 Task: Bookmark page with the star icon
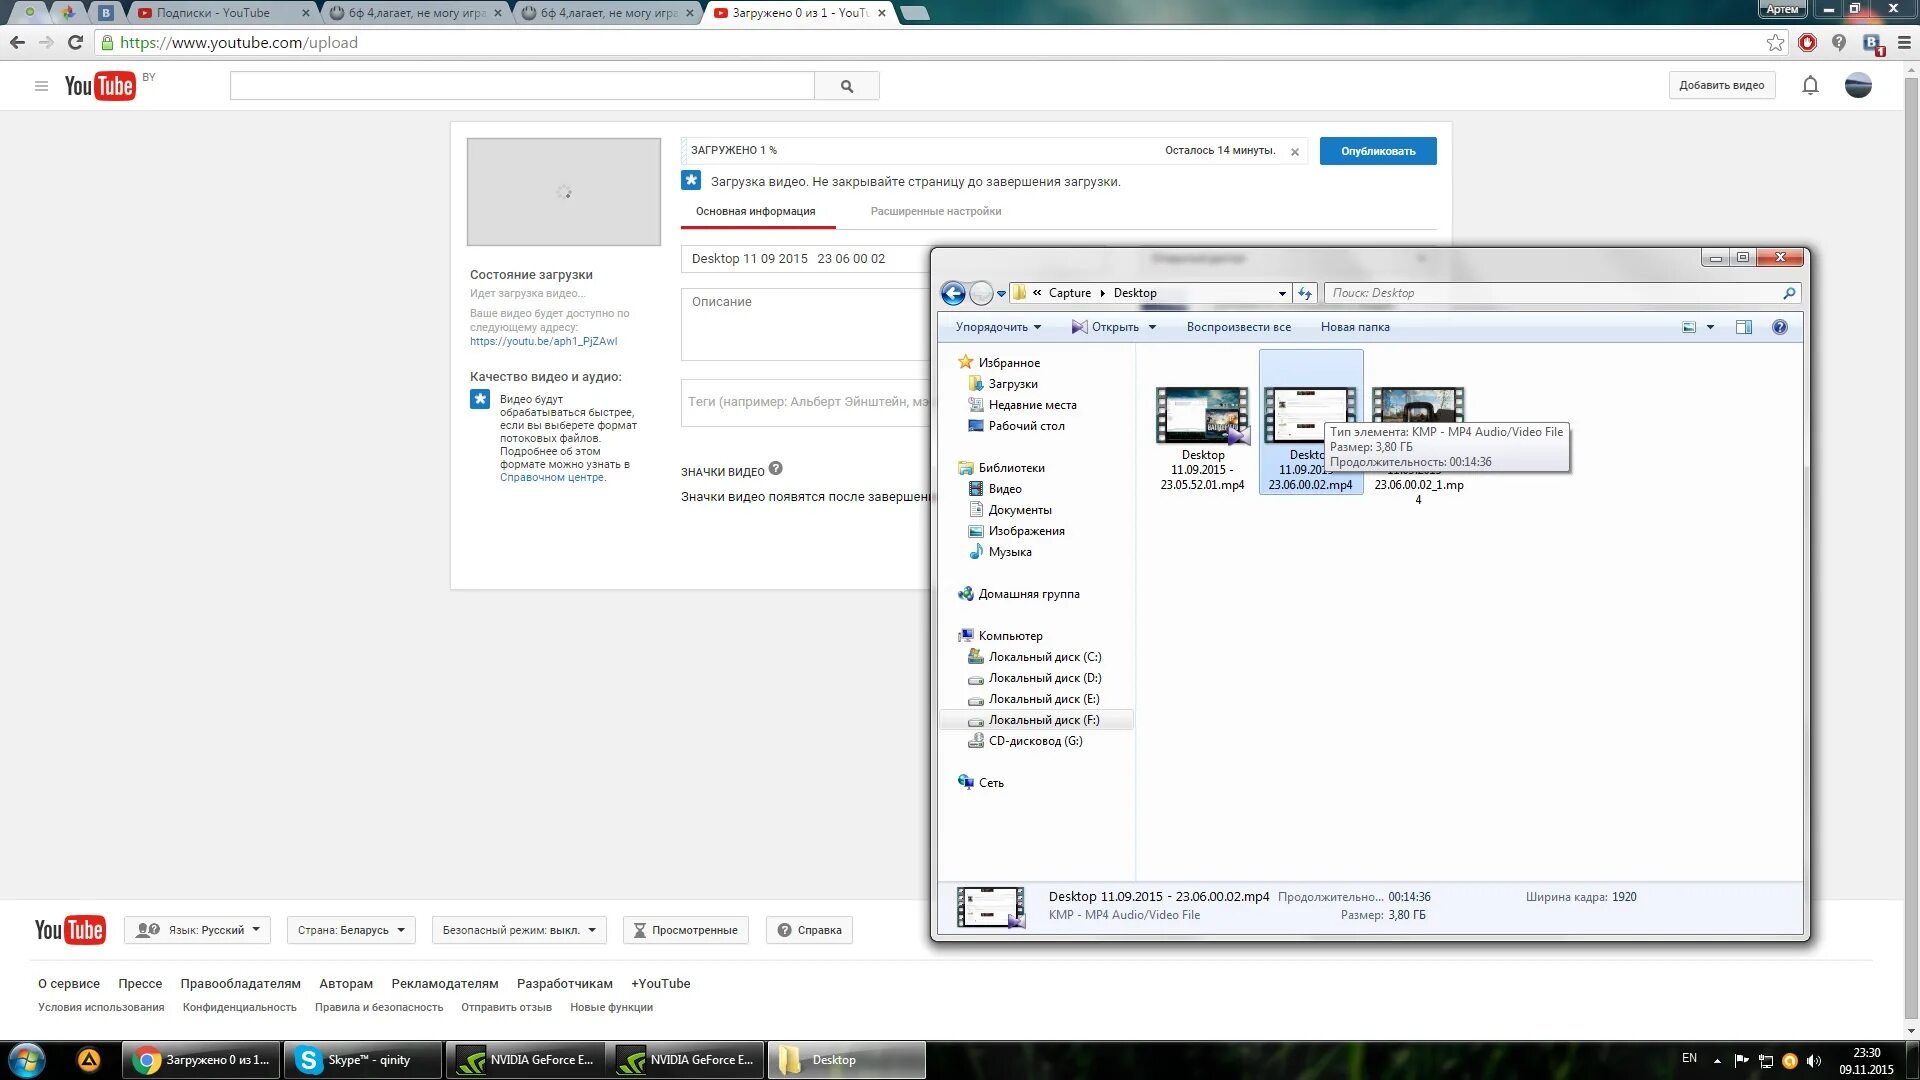(x=1775, y=42)
